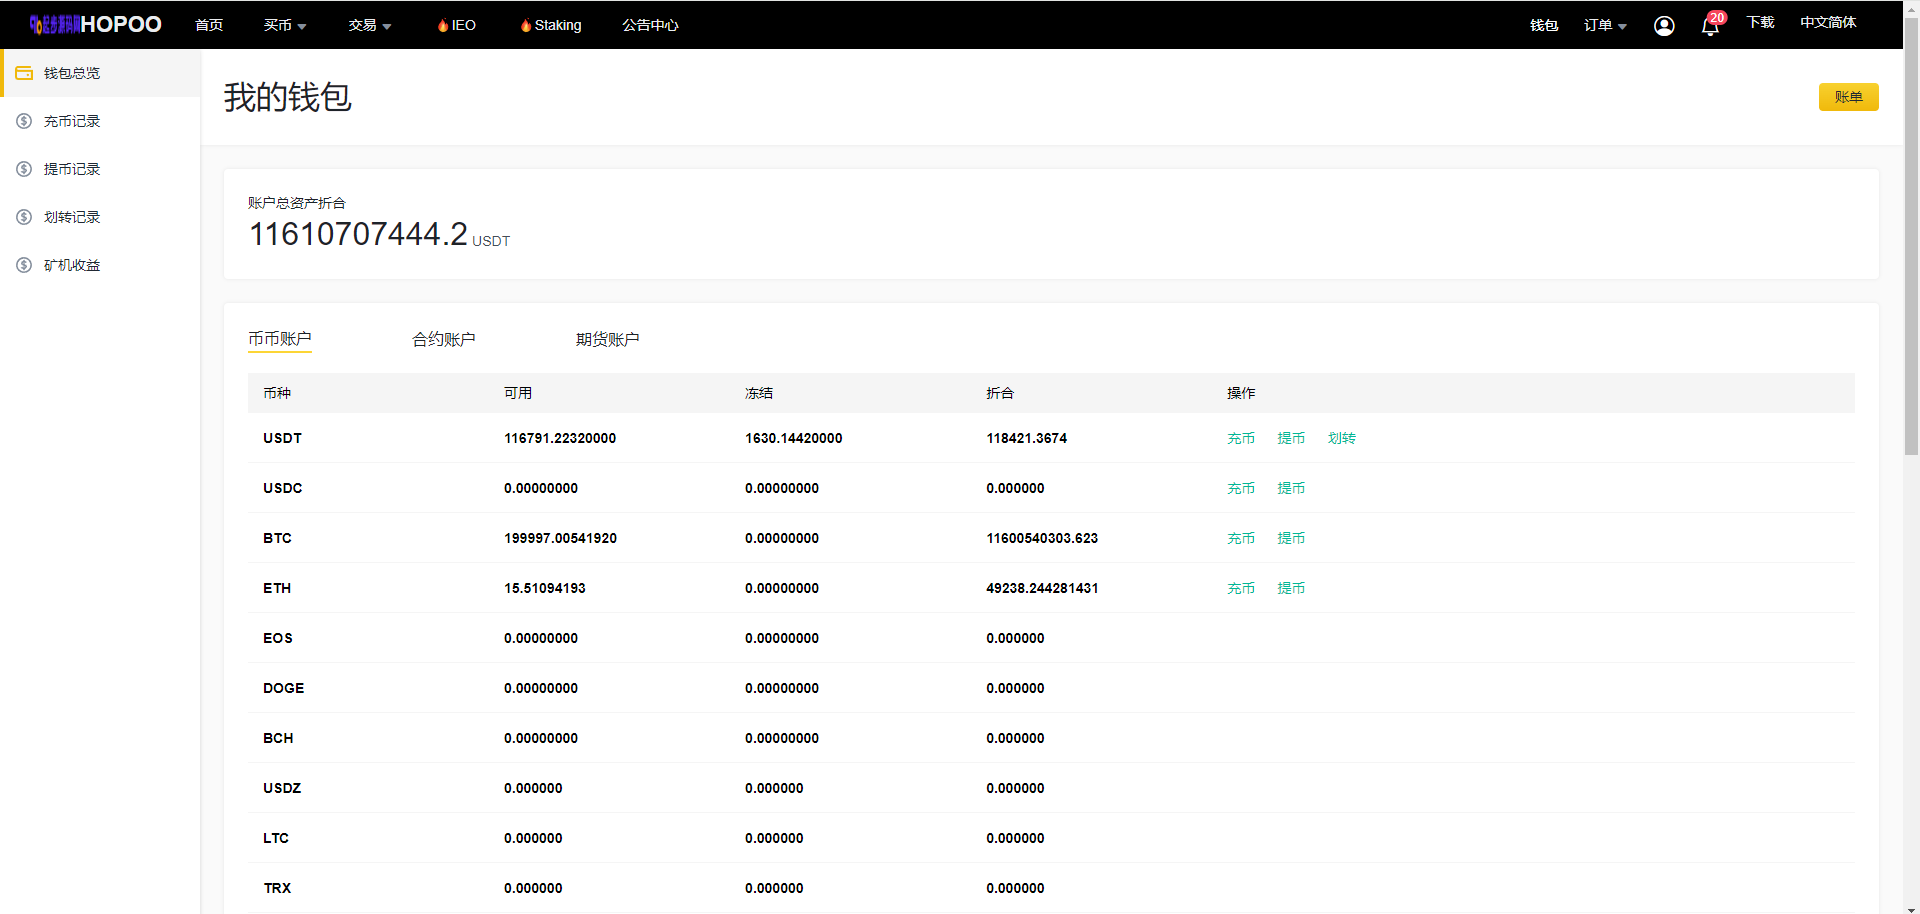Expand the 买币 dropdown menu
The width and height of the screenshot is (1920, 914).
click(285, 25)
